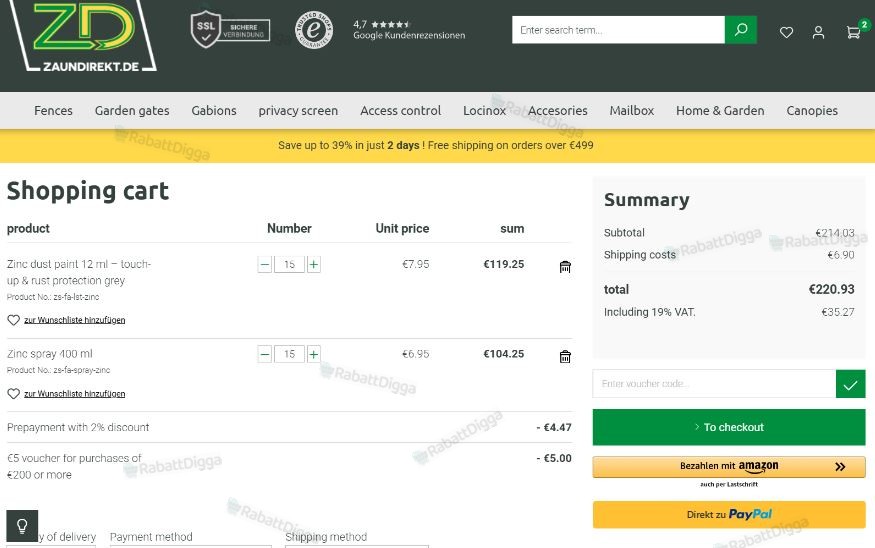Open the Accesories menu

coord(557,110)
